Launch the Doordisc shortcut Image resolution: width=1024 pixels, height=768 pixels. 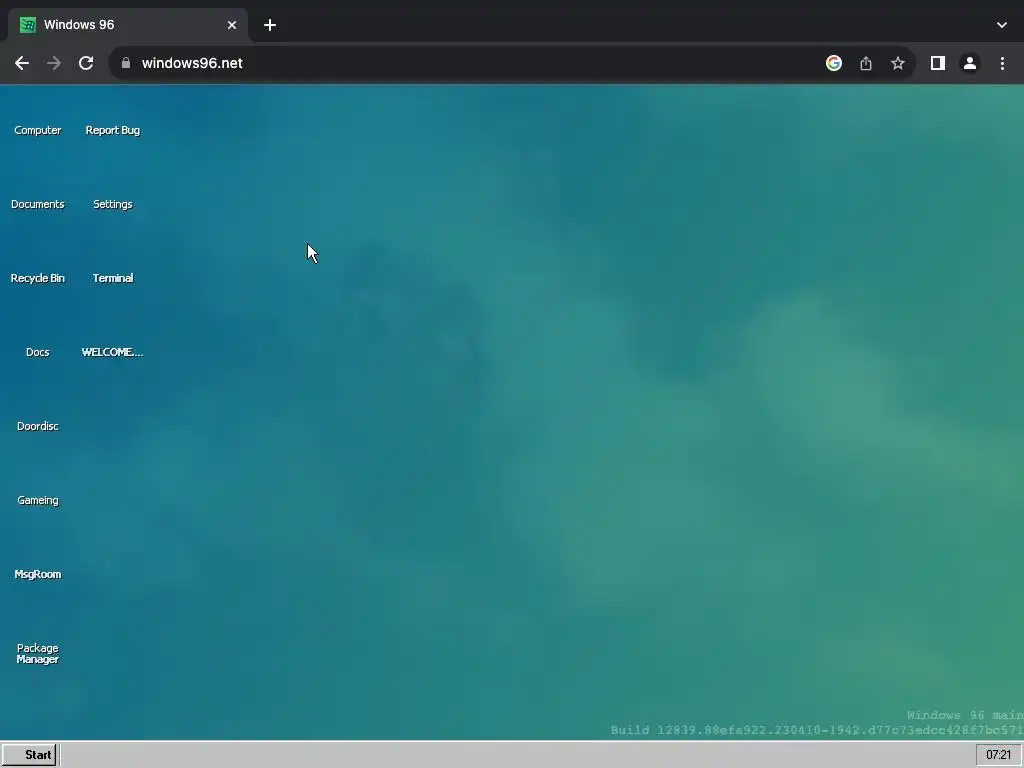coord(37,426)
